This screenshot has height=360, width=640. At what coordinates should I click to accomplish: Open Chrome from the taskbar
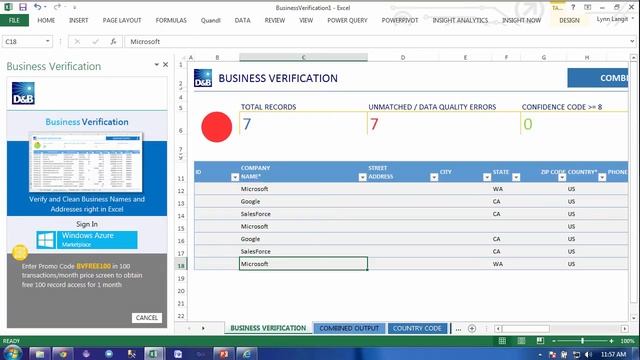pyautogui.click(x=63, y=354)
